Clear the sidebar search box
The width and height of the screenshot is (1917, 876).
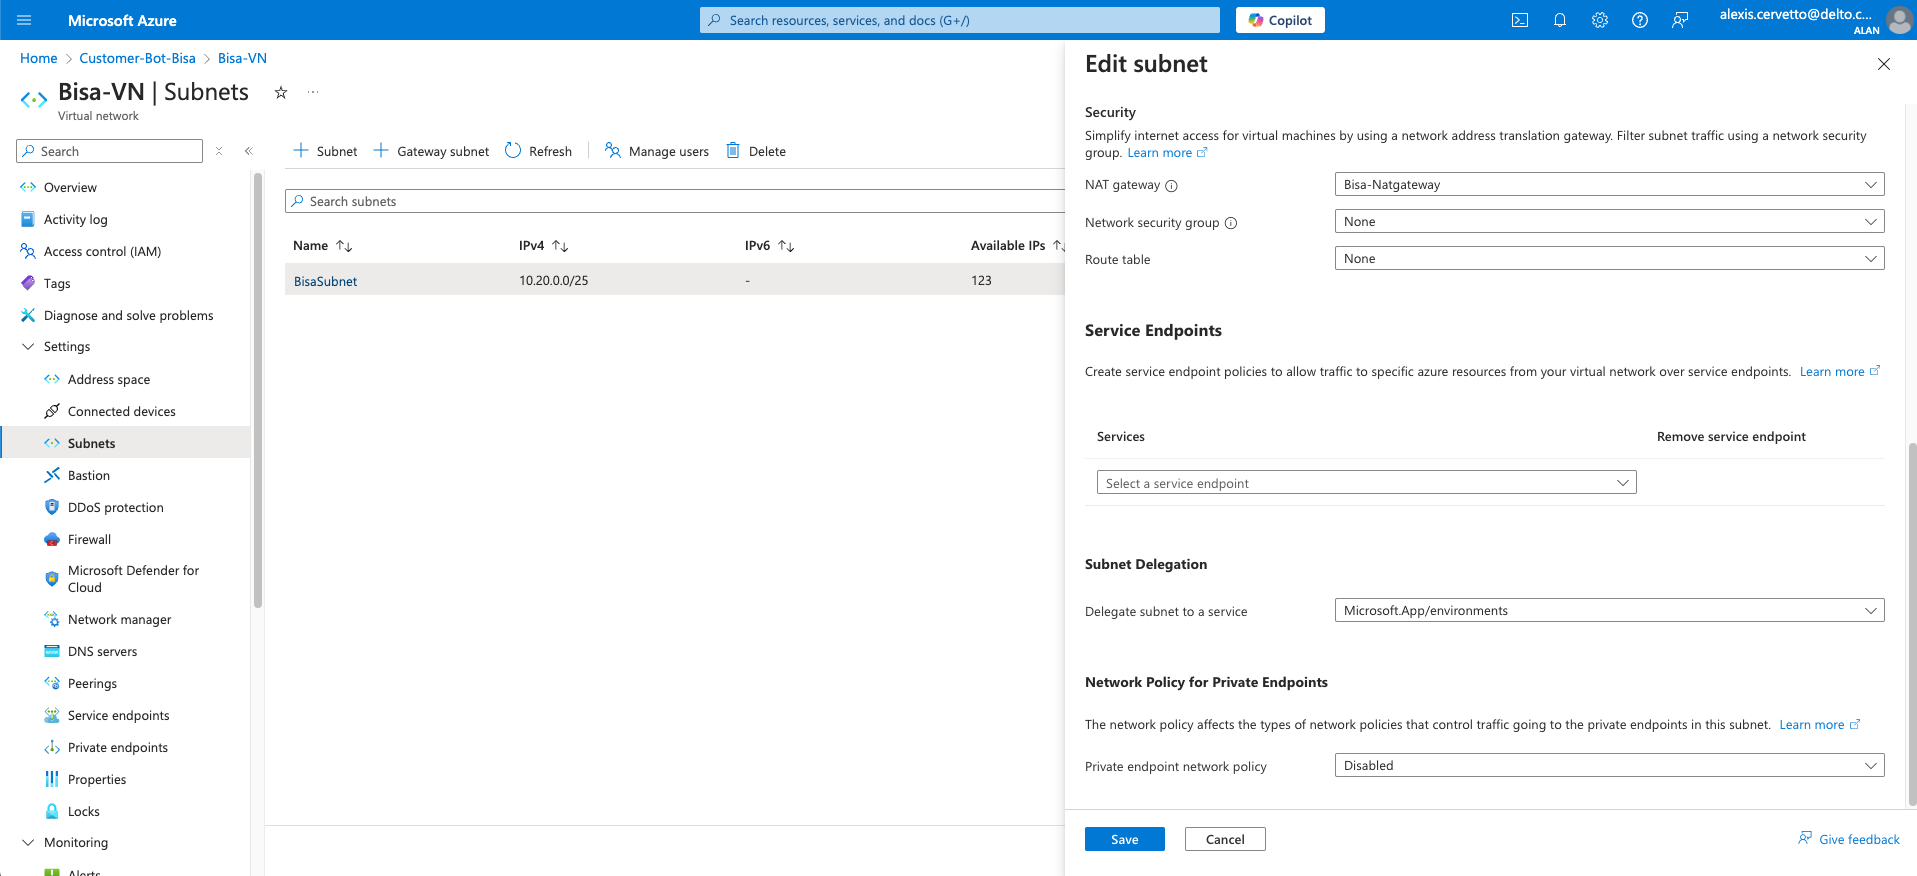tap(219, 151)
